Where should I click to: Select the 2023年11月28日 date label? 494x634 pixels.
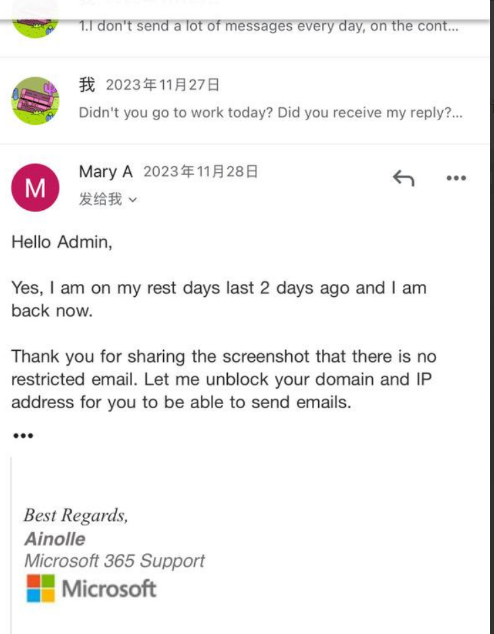coord(201,171)
